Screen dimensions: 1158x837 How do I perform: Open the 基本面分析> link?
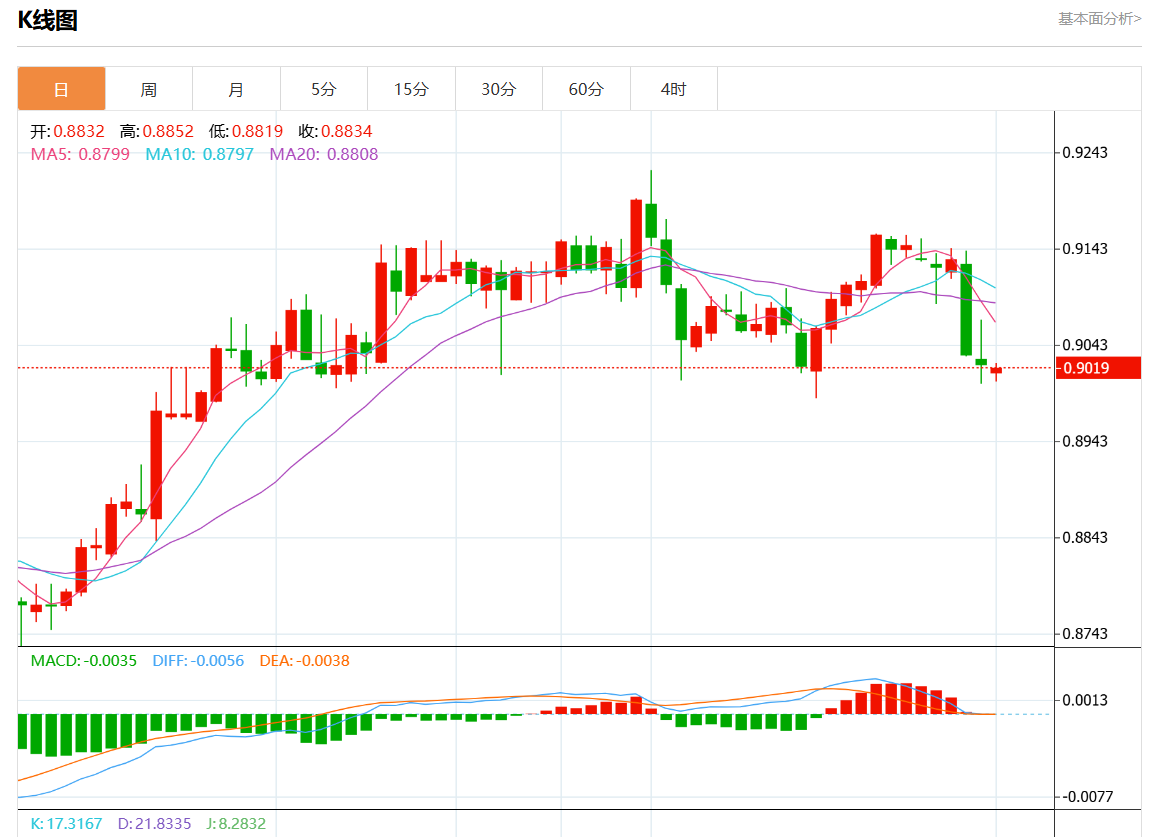pos(1099,18)
